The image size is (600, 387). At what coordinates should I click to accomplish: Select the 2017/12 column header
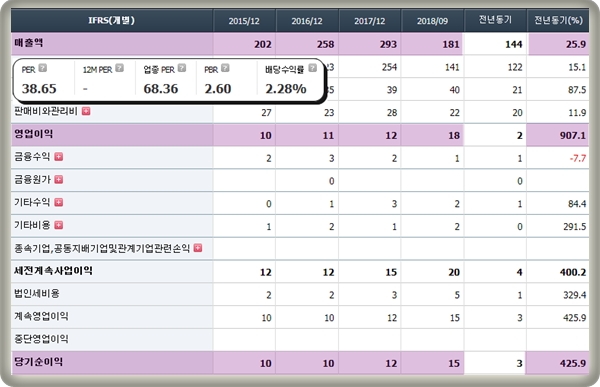[370, 21]
